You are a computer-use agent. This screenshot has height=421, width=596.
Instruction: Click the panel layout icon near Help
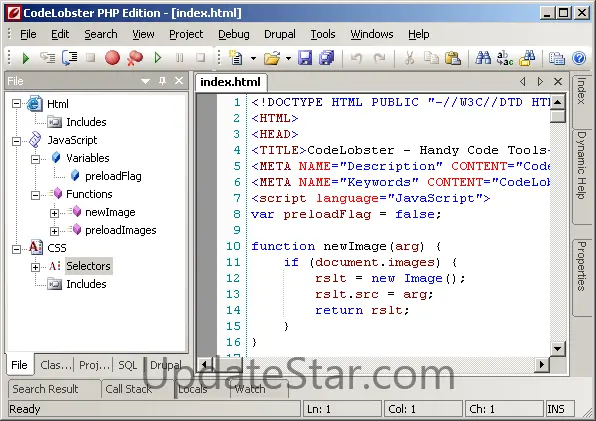(556, 58)
